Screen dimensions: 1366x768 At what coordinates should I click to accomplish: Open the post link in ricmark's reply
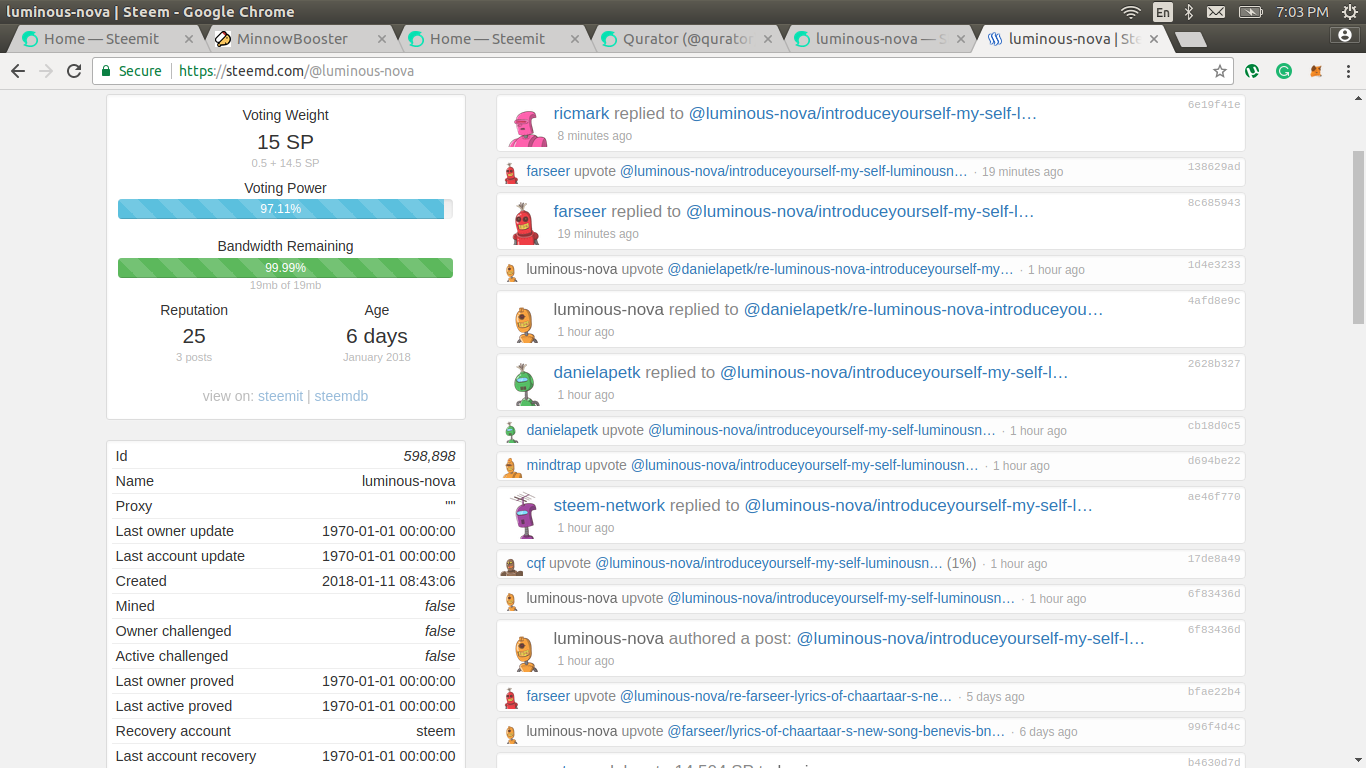pos(863,114)
